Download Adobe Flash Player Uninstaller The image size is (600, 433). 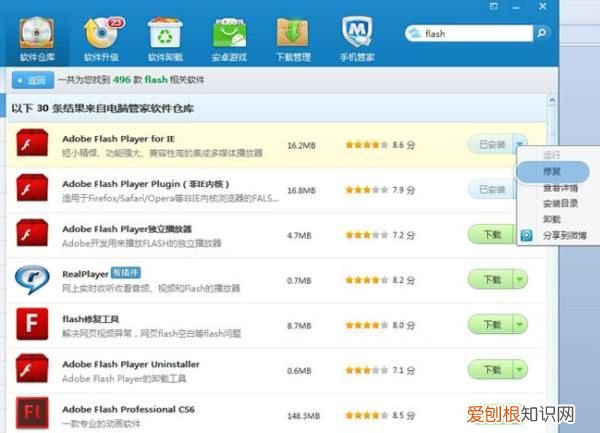(491, 370)
